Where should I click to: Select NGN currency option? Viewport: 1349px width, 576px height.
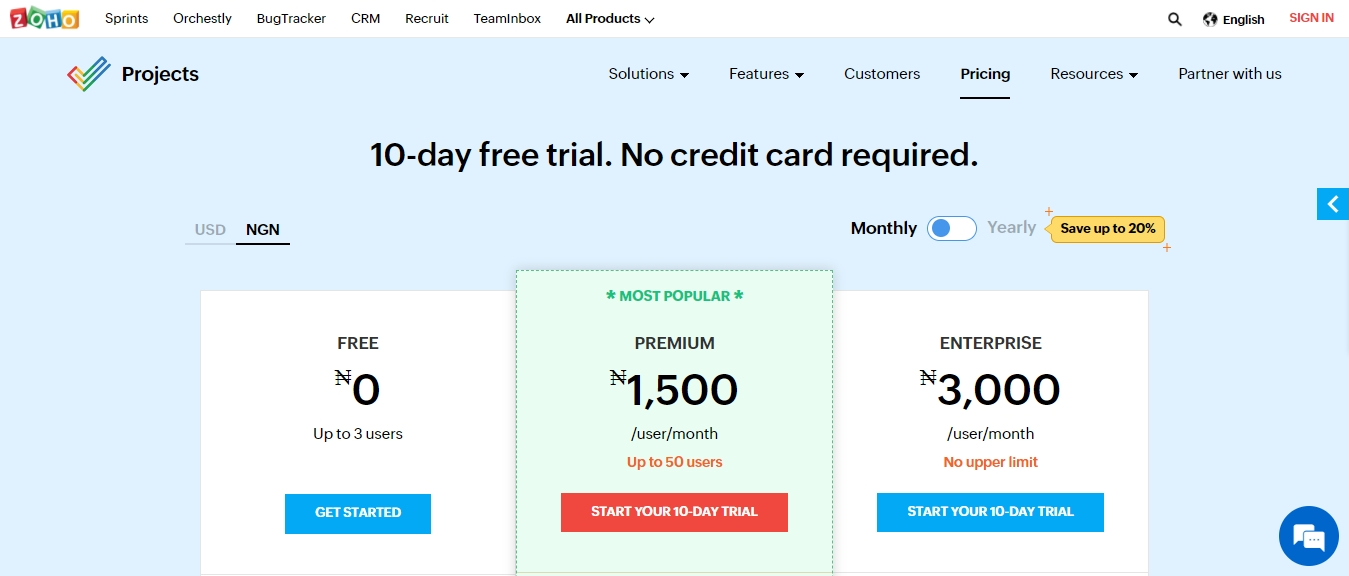[x=263, y=230]
